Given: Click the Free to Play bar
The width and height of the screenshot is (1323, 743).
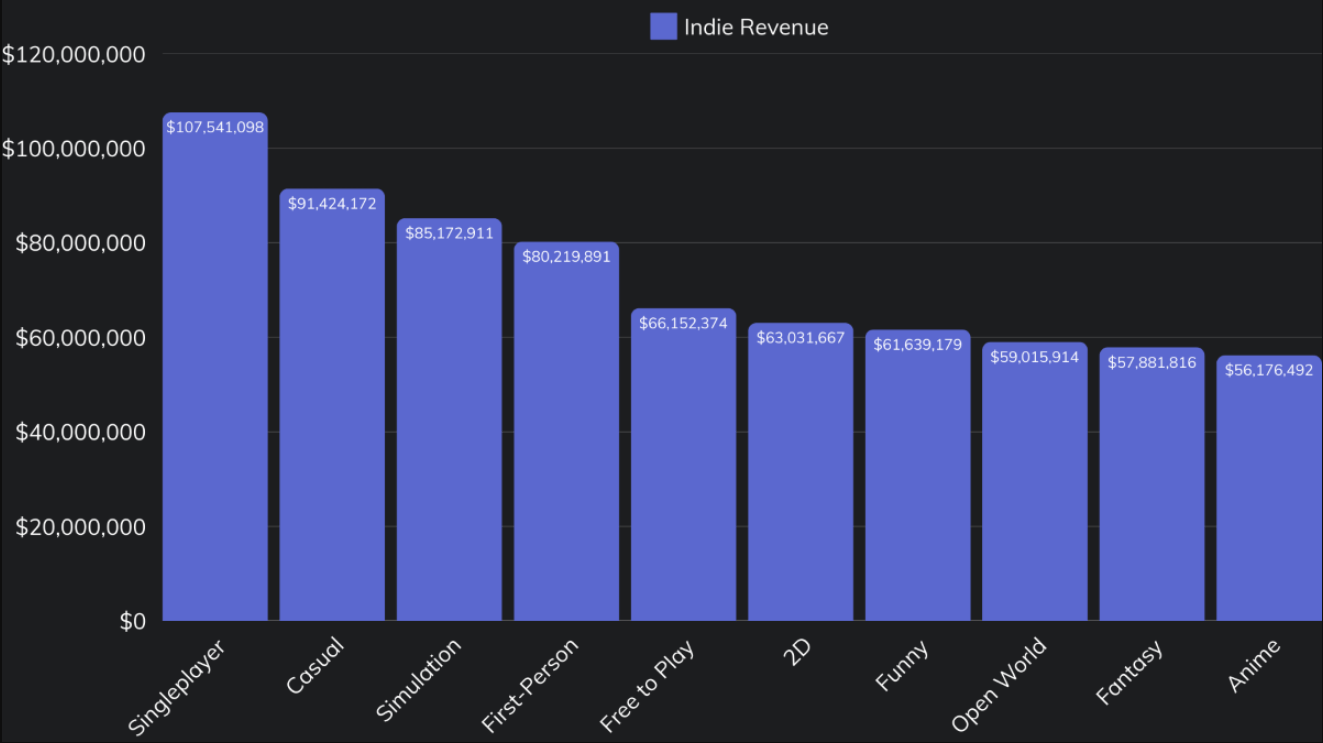Looking at the screenshot, I should pos(683,465).
